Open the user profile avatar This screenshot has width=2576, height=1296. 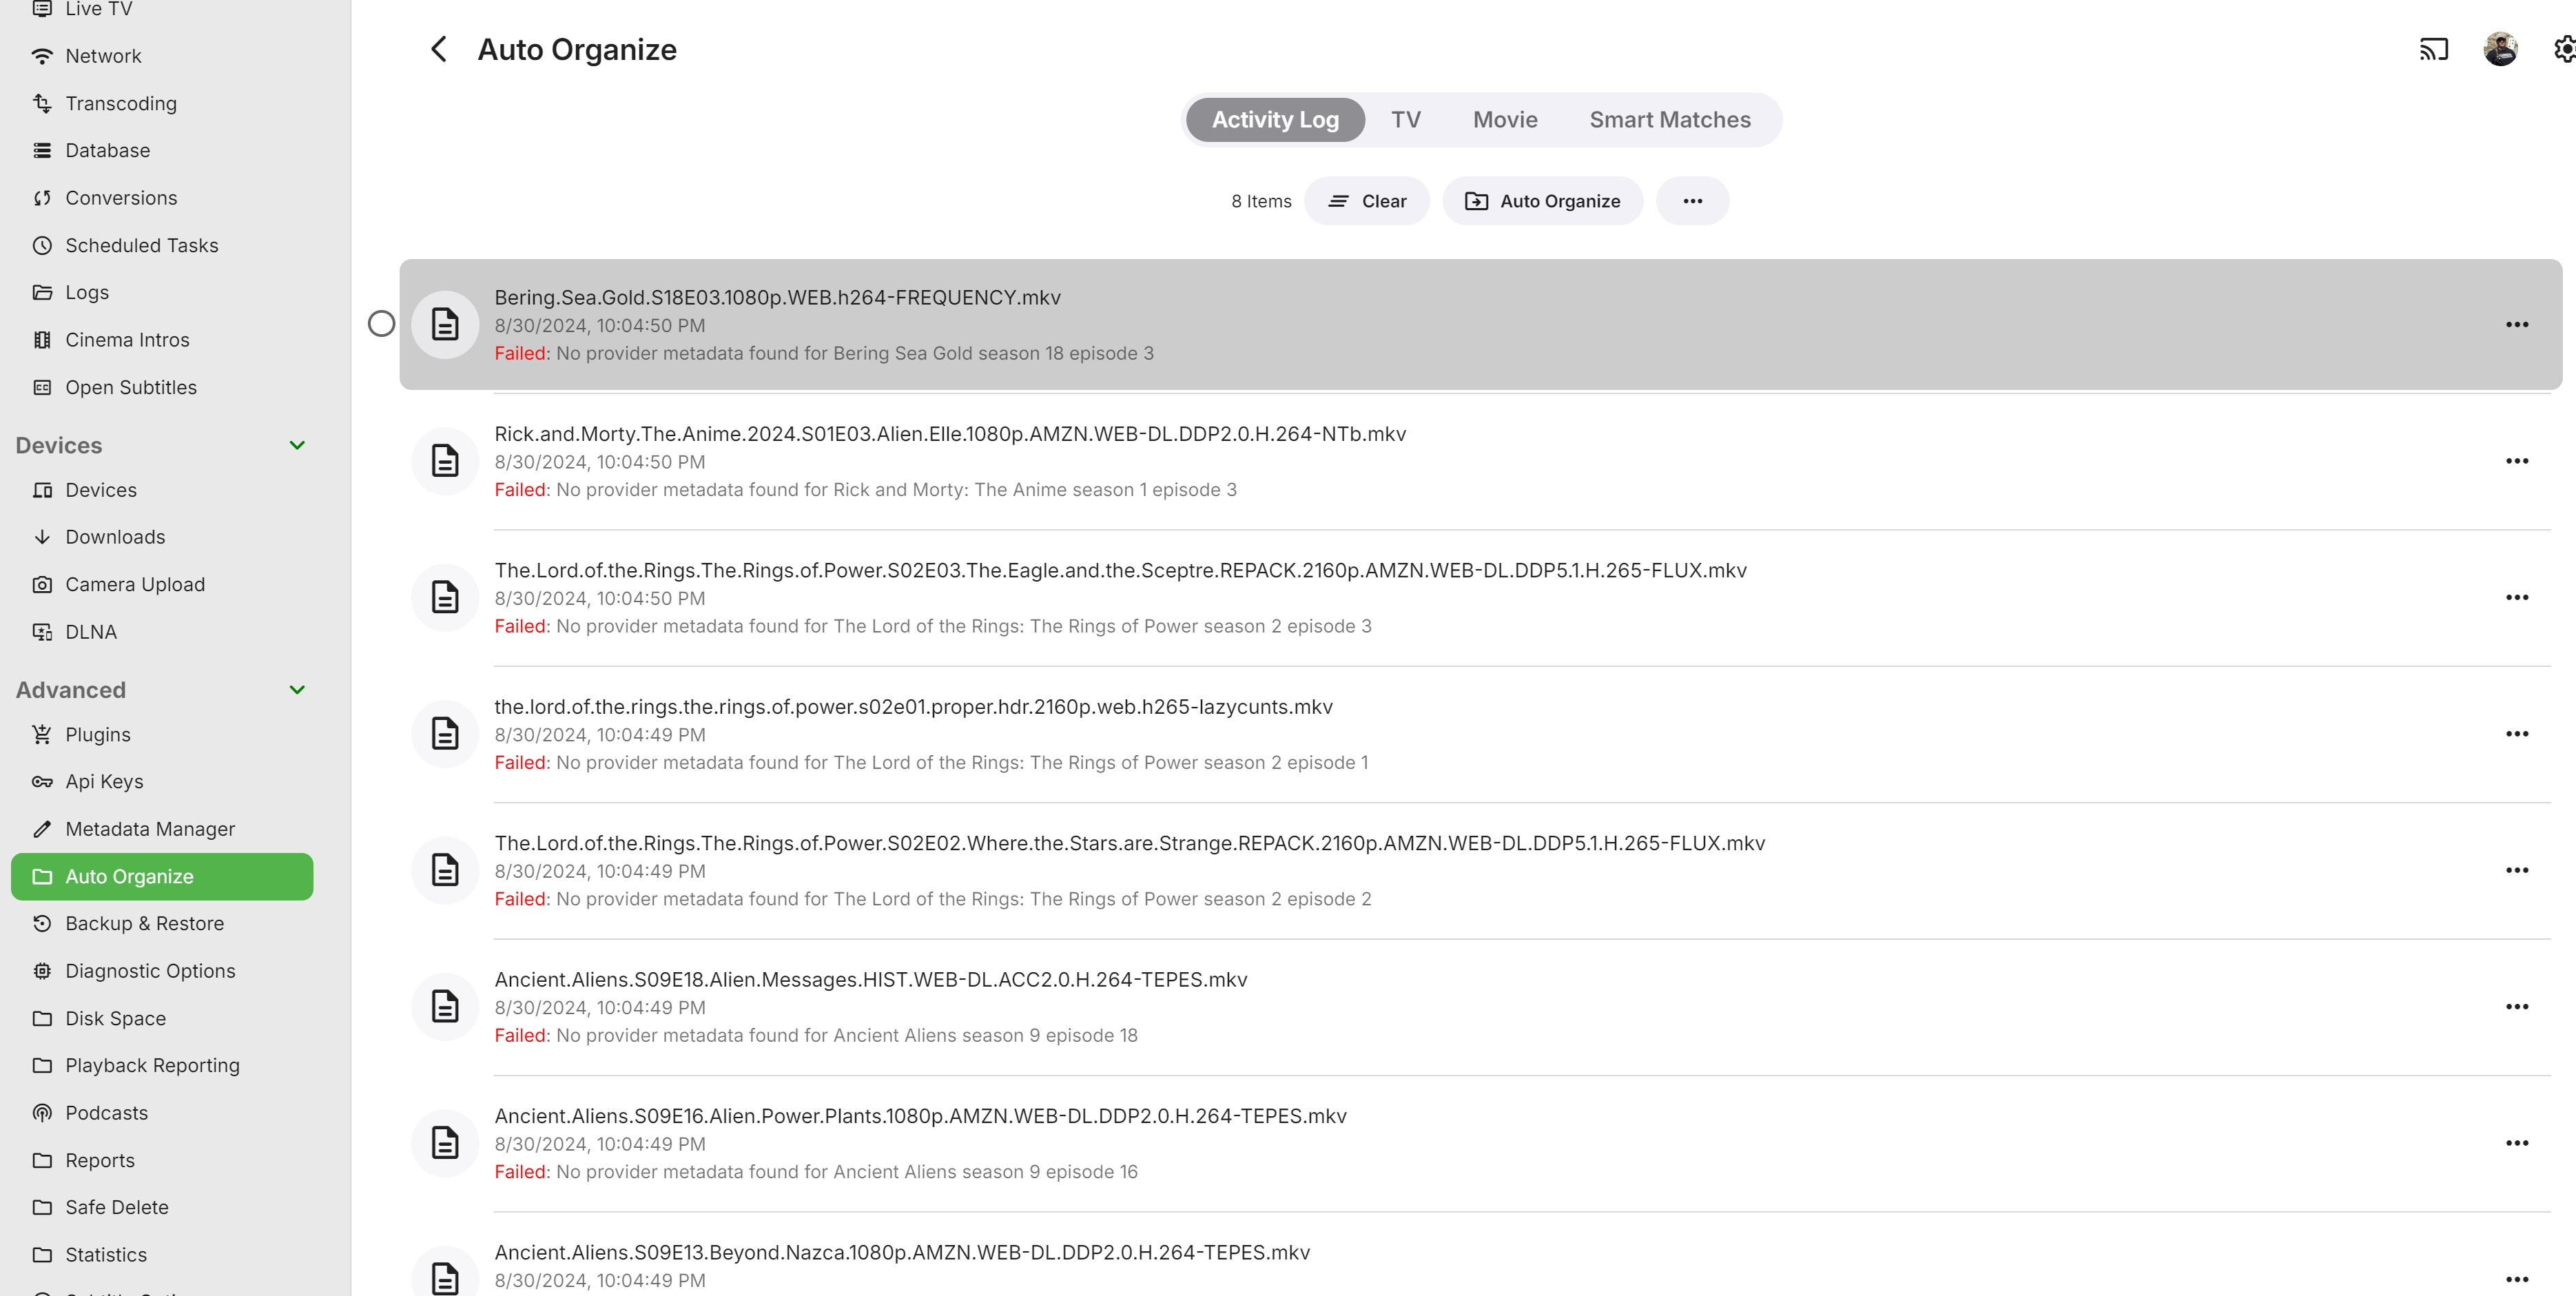pyautogui.click(x=2500, y=49)
